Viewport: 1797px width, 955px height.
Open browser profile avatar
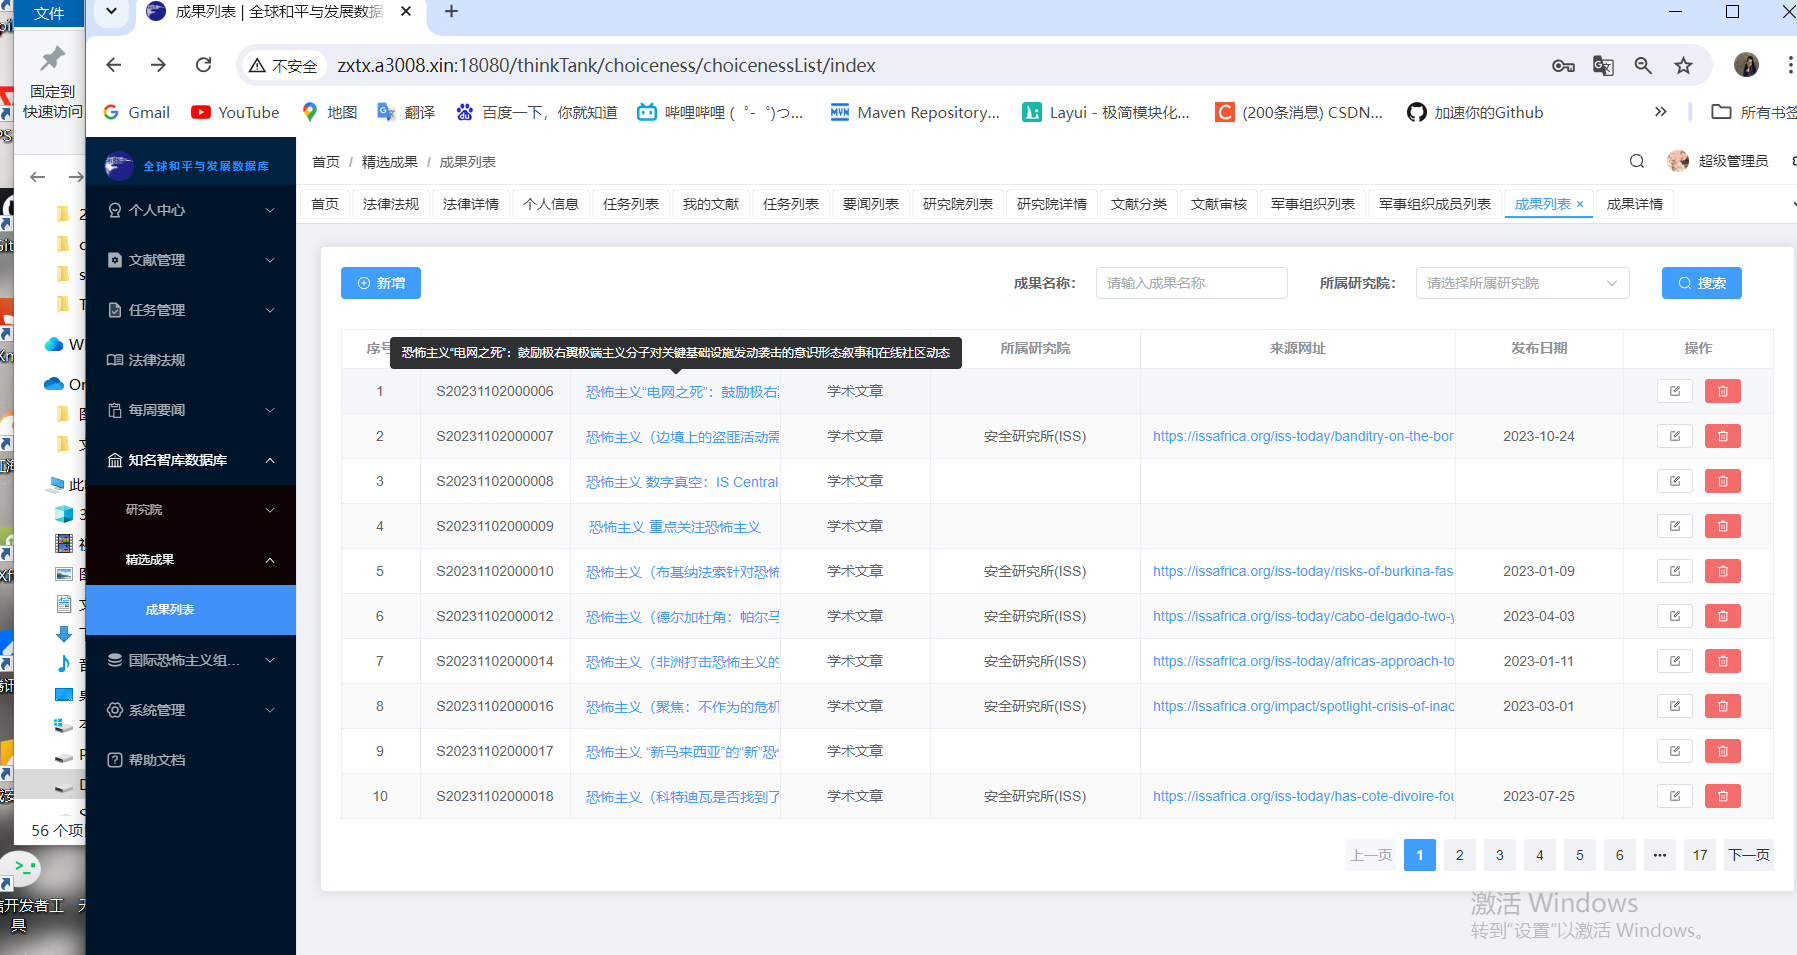point(1746,65)
